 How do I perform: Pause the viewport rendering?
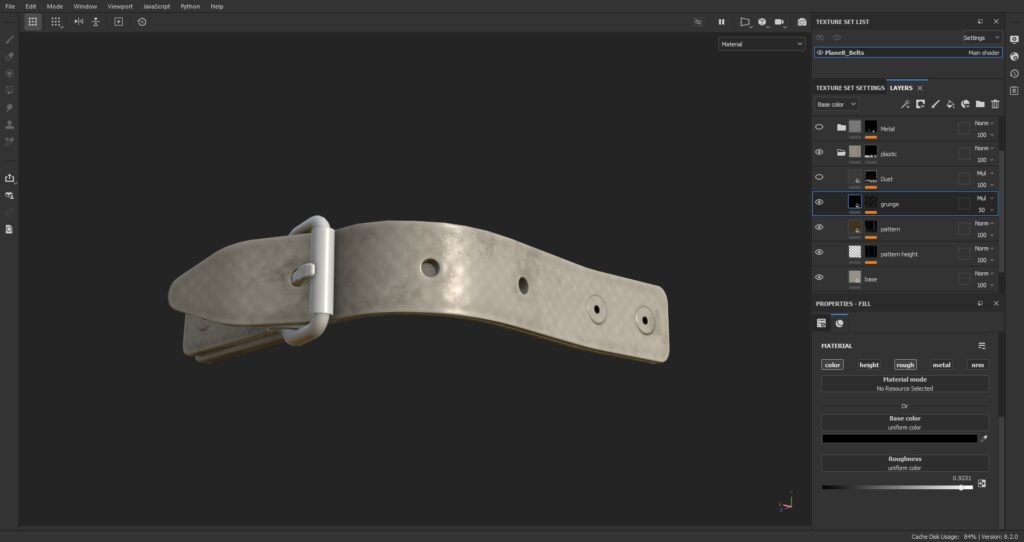(722, 22)
